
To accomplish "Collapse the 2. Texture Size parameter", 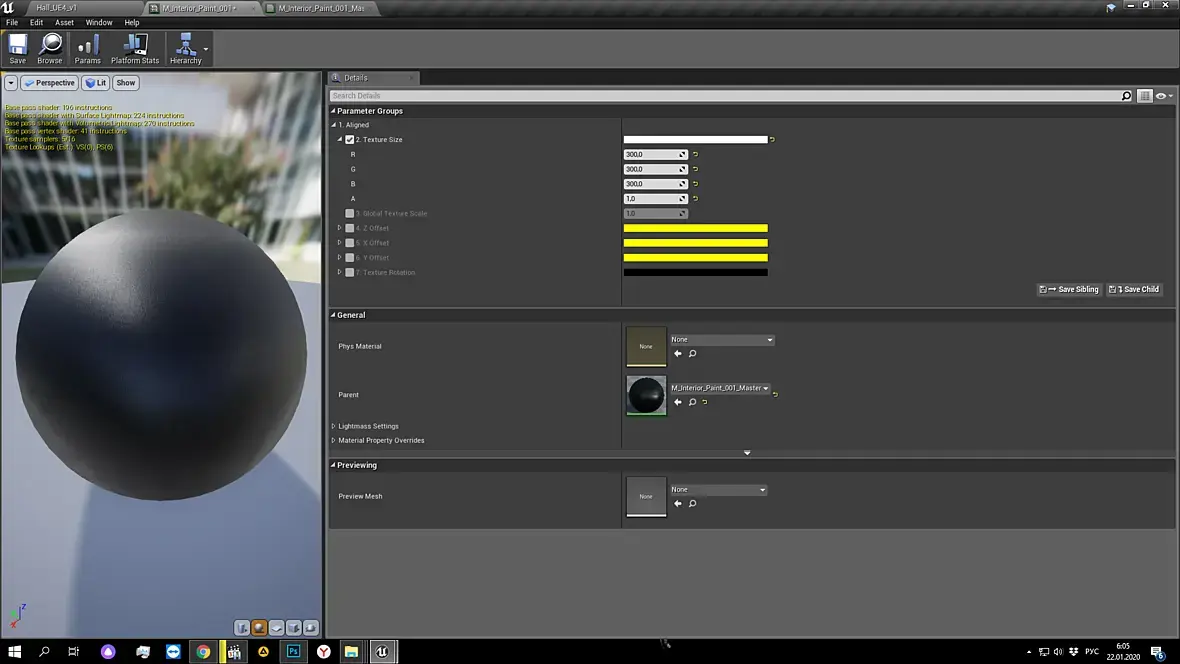I will pyautogui.click(x=339, y=139).
